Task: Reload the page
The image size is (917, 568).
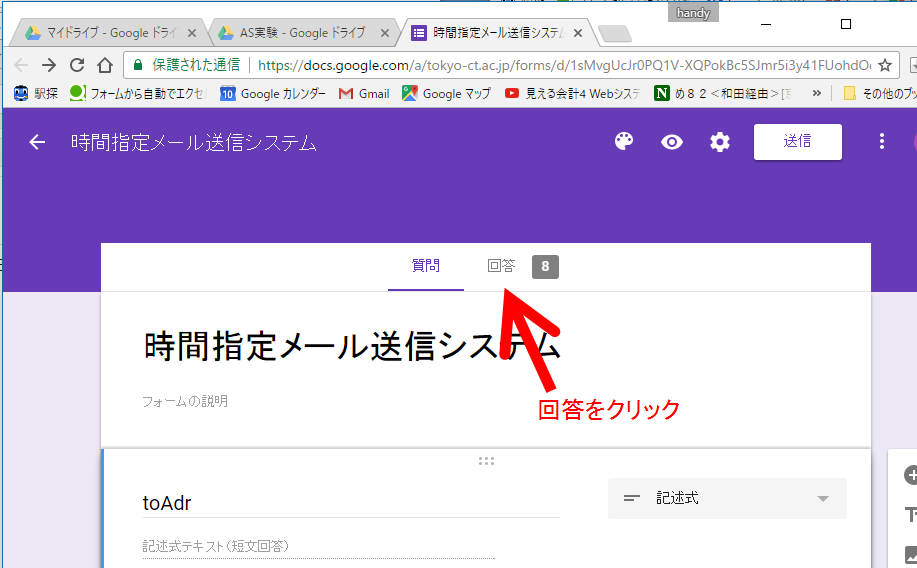Action: [x=77, y=65]
